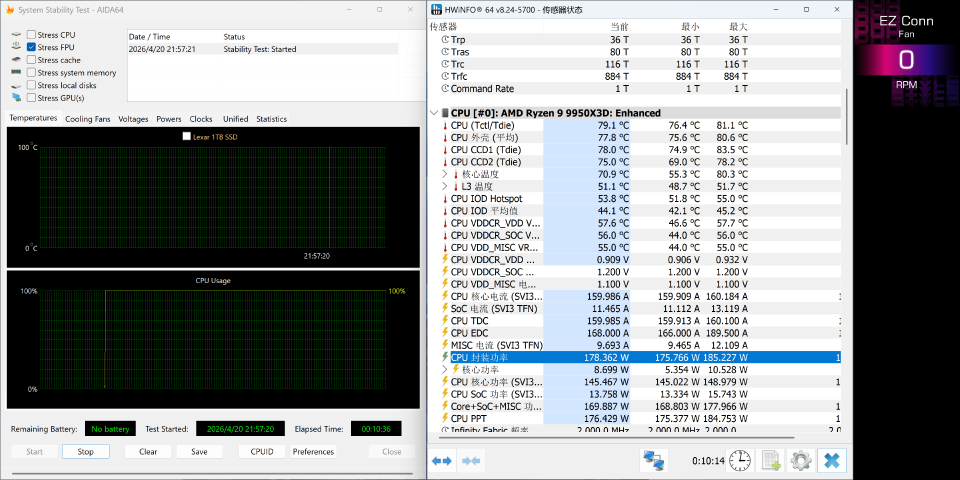Image resolution: width=960 pixels, height=480 pixels.
Task: Click the Clear button in AIDA64
Action: pyautogui.click(x=148, y=452)
